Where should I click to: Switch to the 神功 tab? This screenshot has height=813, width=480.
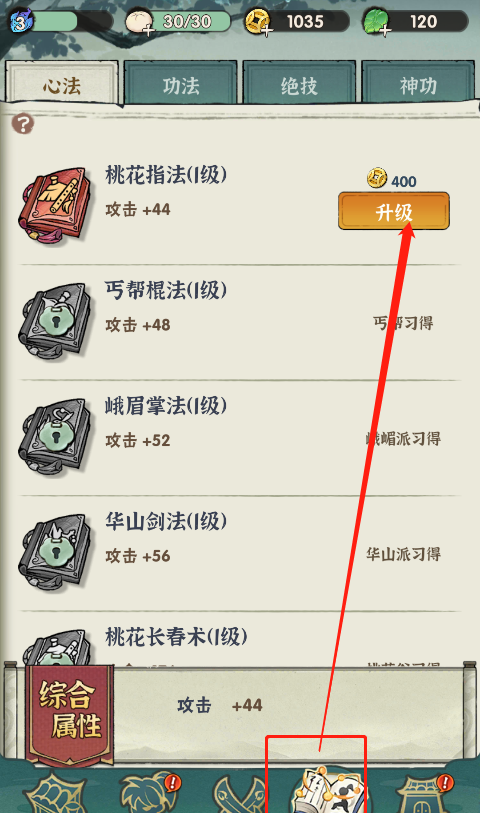(418, 83)
